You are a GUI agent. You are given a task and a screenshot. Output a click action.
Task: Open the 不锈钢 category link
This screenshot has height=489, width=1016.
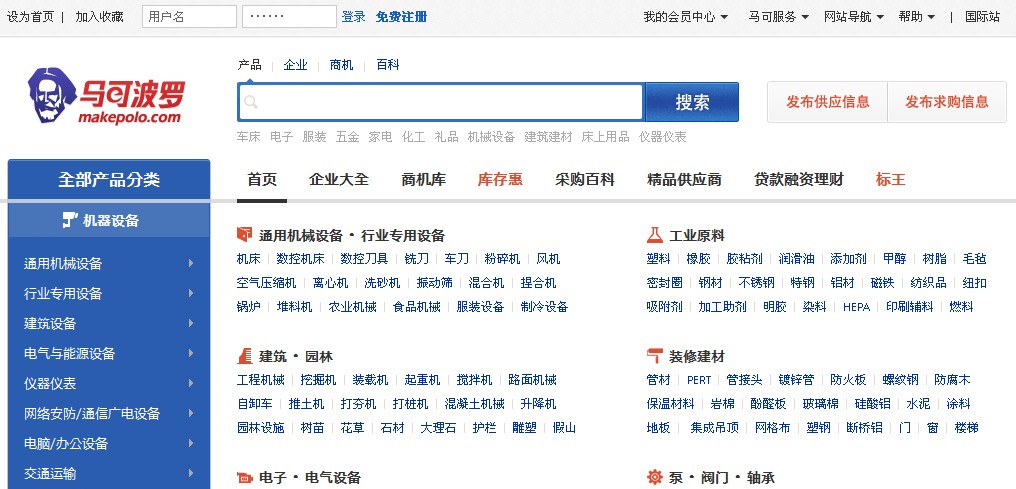(x=756, y=283)
